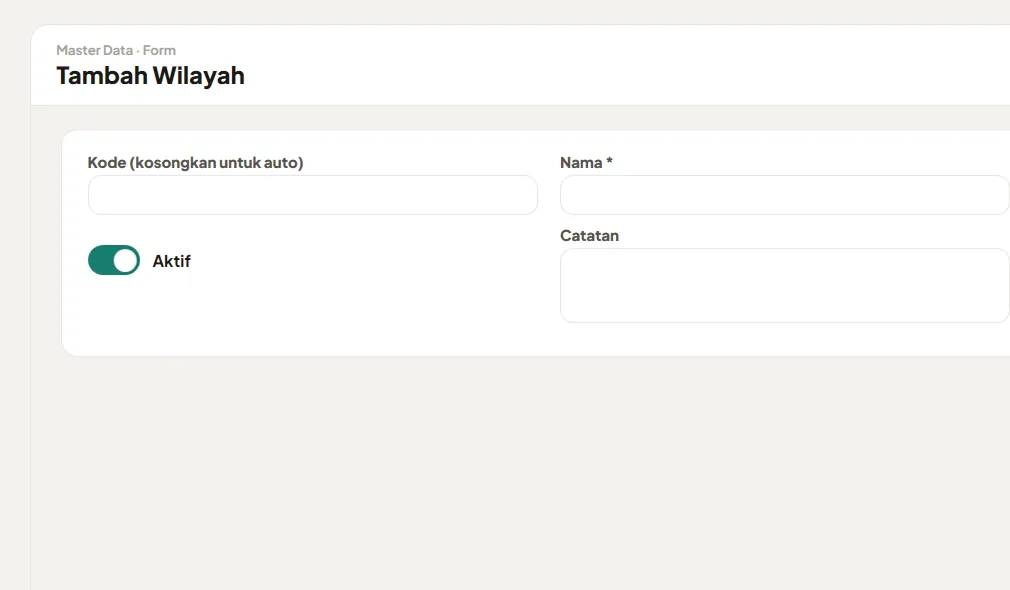Place cursor in the Catatan textarea
The image size is (1010, 590).
(785, 285)
